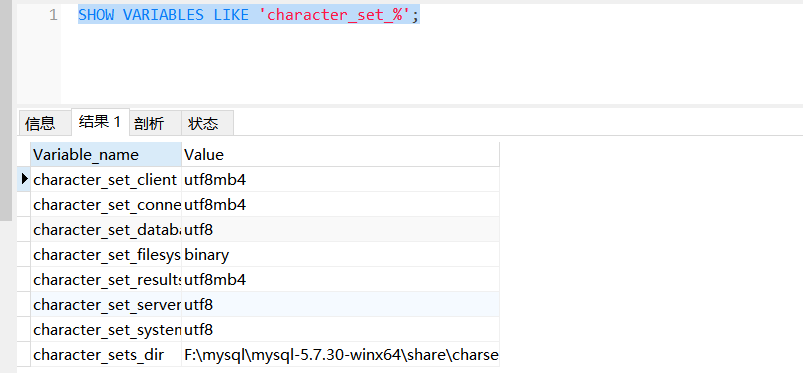
Task: Click the binary value cell
Action: point(341,255)
